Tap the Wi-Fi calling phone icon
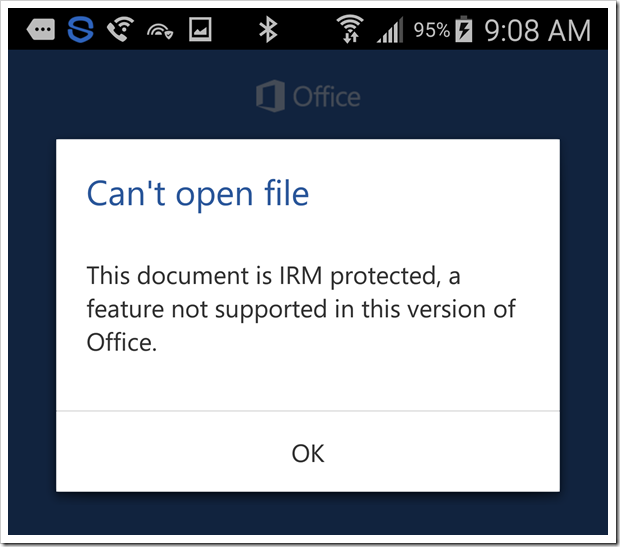The height and width of the screenshot is (547, 620). click(x=120, y=30)
